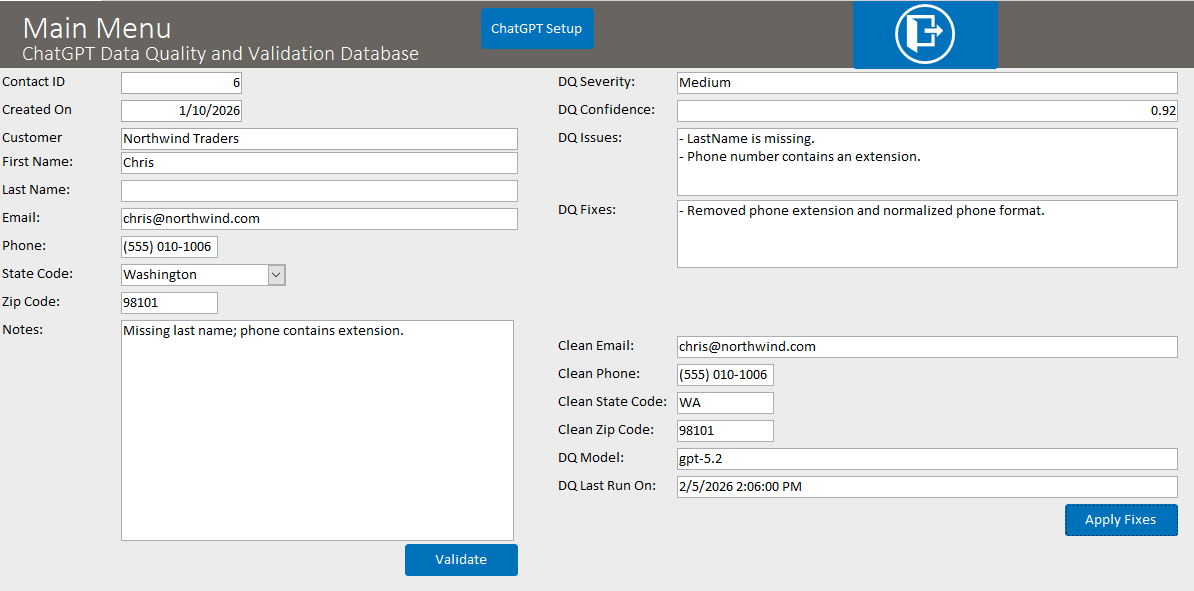The height and width of the screenshot is (591, 1194).
Task: Click the Phone field on the left
Action: (169, 247)
